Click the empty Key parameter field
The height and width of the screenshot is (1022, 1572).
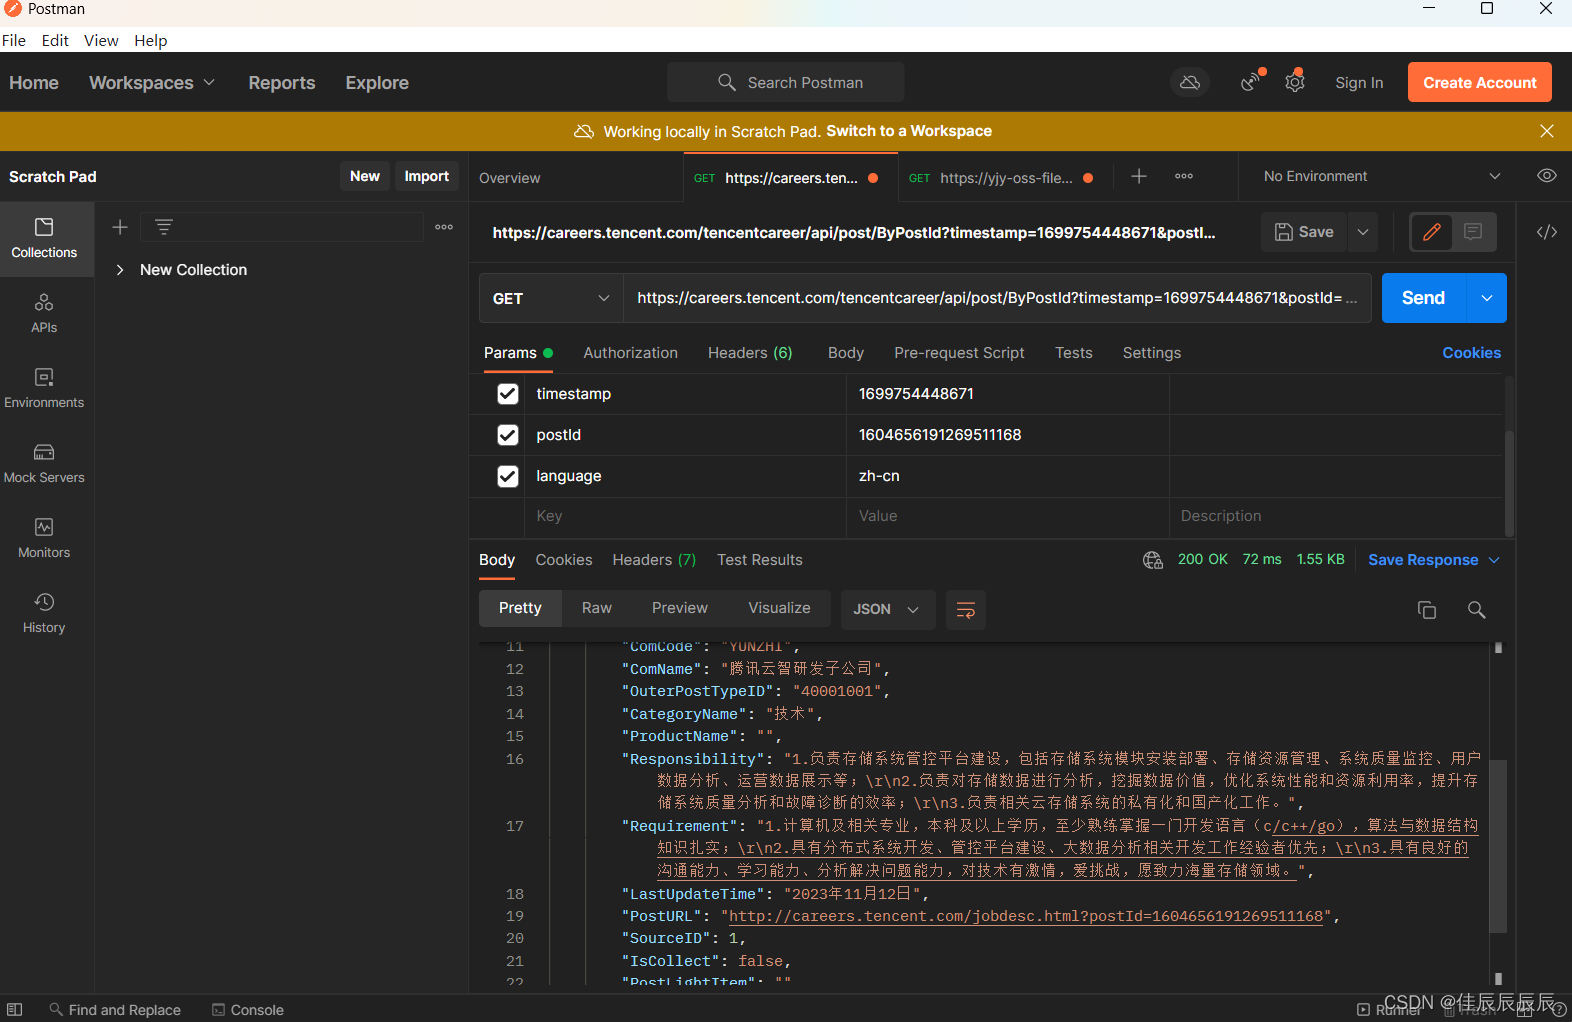[x=685, y=516]
